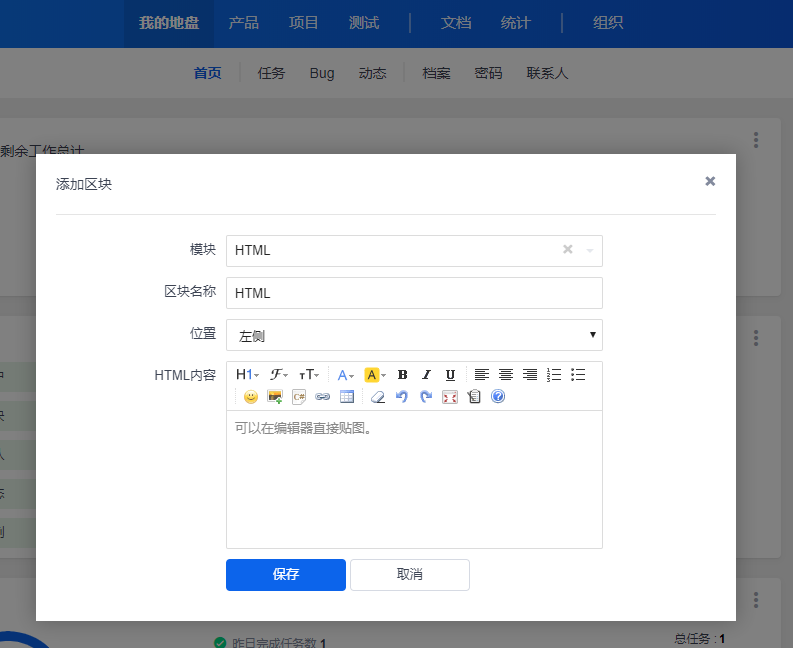793x648 pixels.
Task: Insert a table into the editor
Action: [347, 397]
